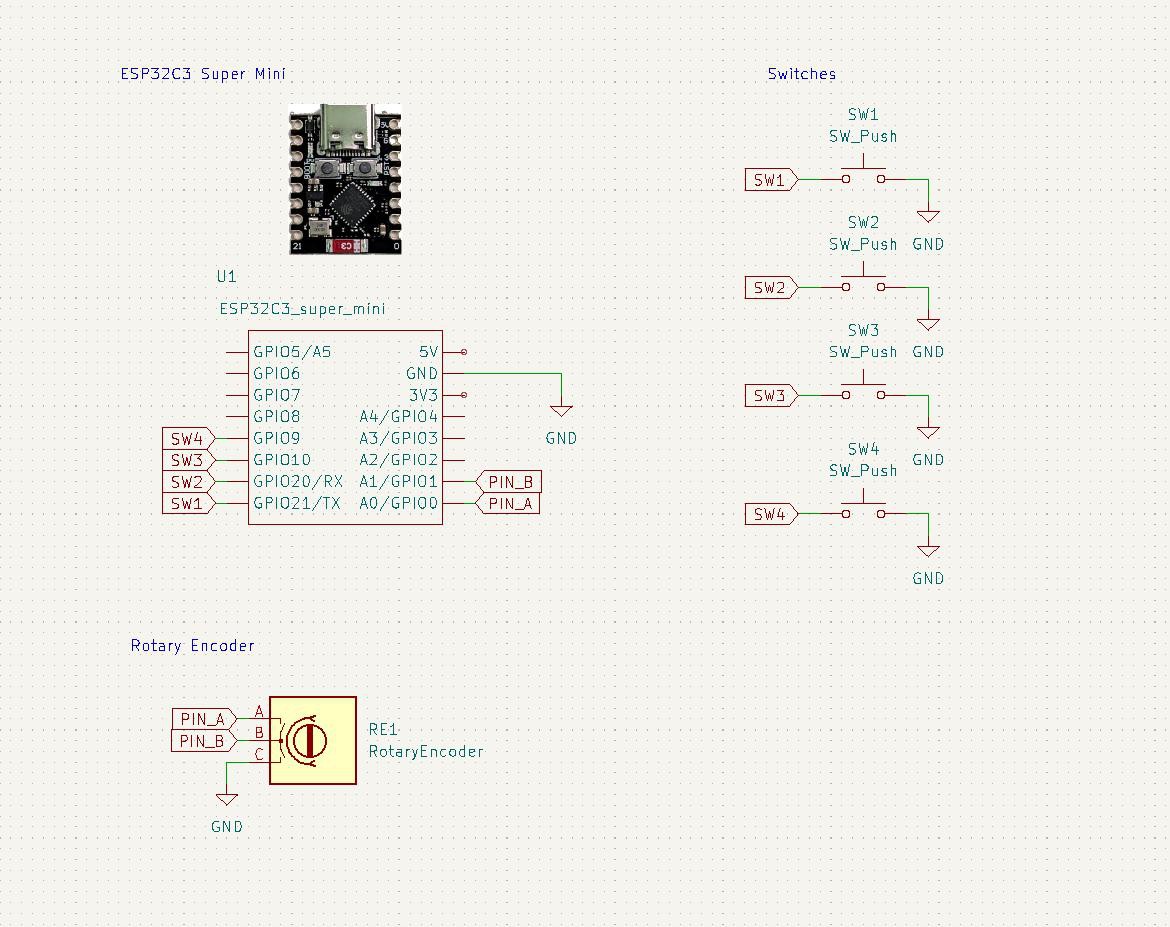
Task: Click pin C label on the rotary encoder
Action: [259, 755]
